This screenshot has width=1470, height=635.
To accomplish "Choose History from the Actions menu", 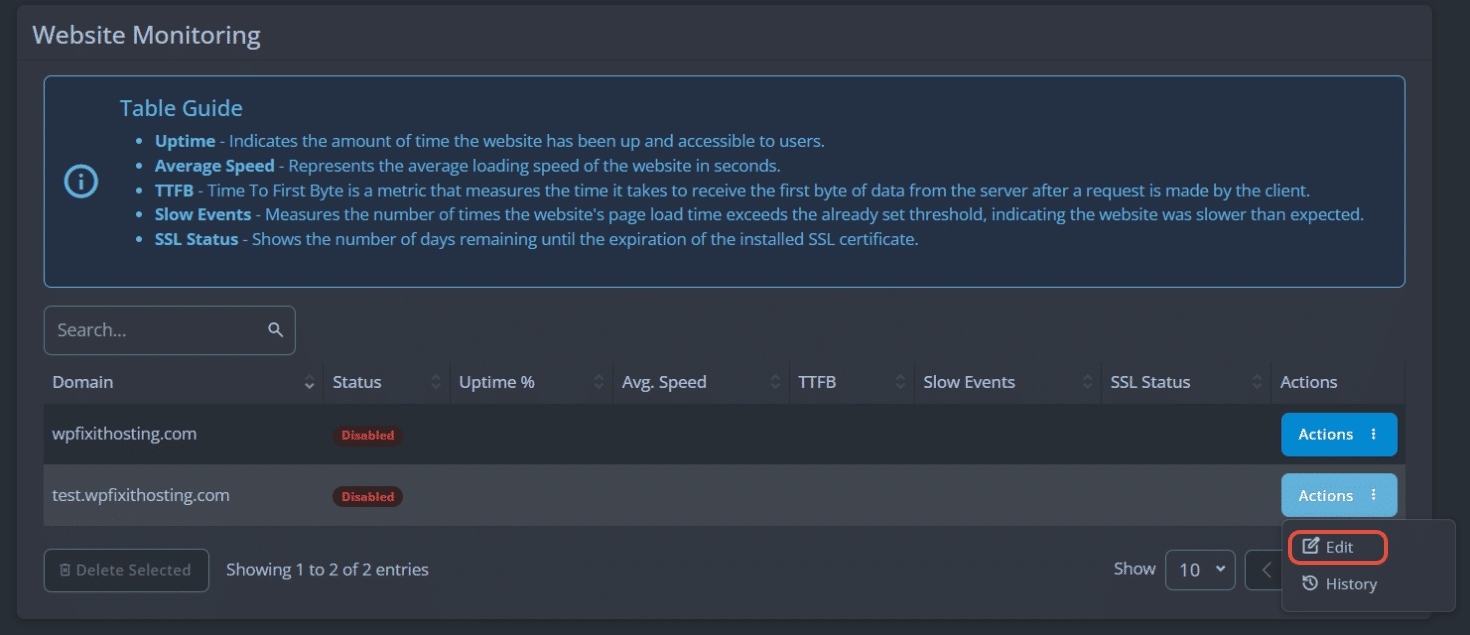I will click(1340, 584).
